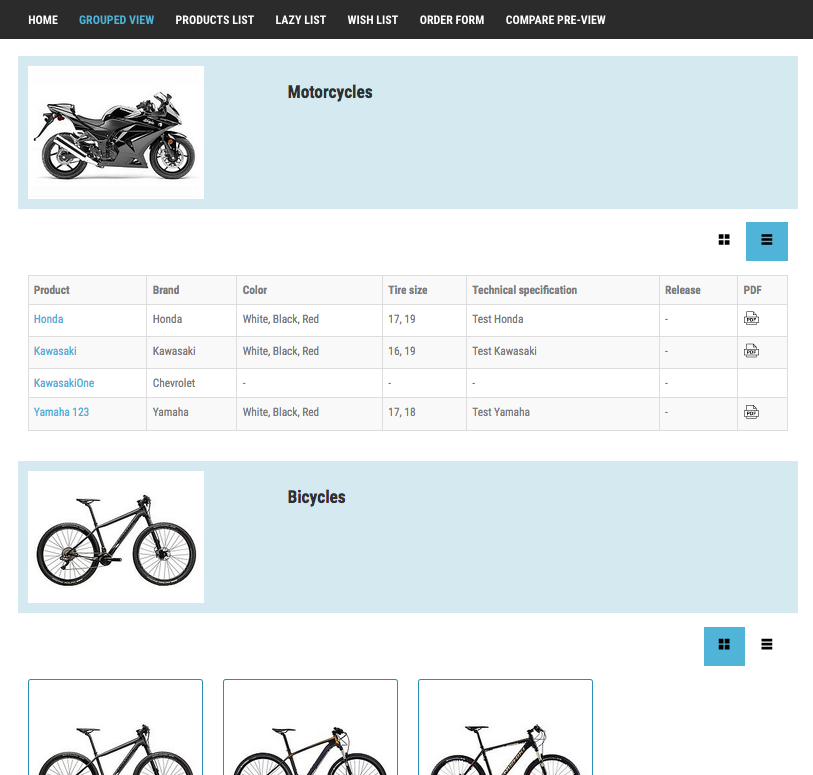Click the Product column header
This screenshot has width=813, height=775.
coord(87,290)
